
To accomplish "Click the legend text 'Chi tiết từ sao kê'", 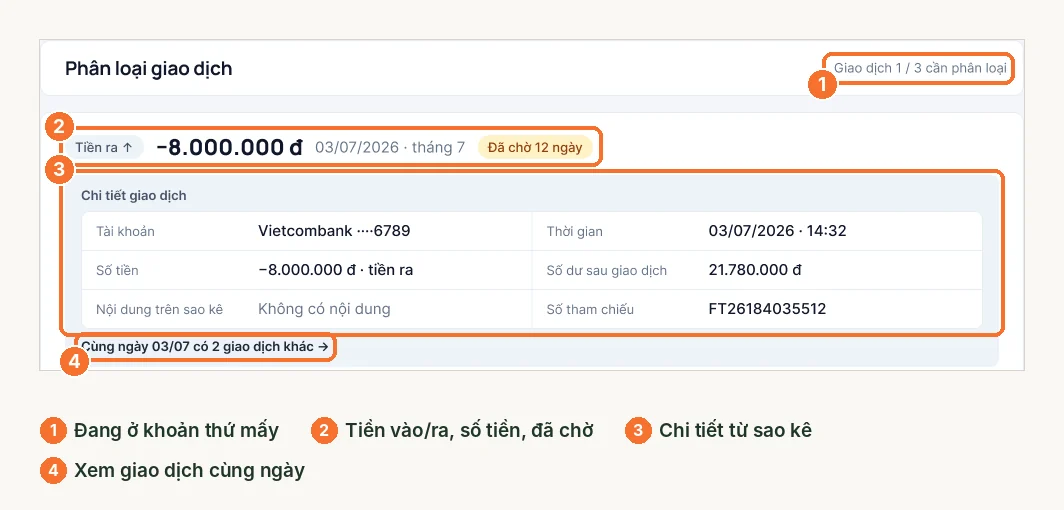I will pyautogui.click(x=736, y=431).
